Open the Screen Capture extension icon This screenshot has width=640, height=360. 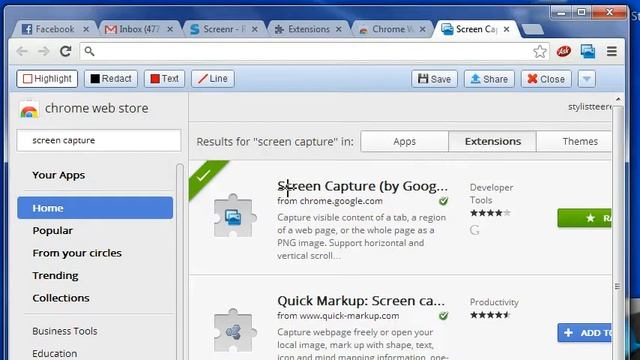pyautogui.click(x=588, y=51)
